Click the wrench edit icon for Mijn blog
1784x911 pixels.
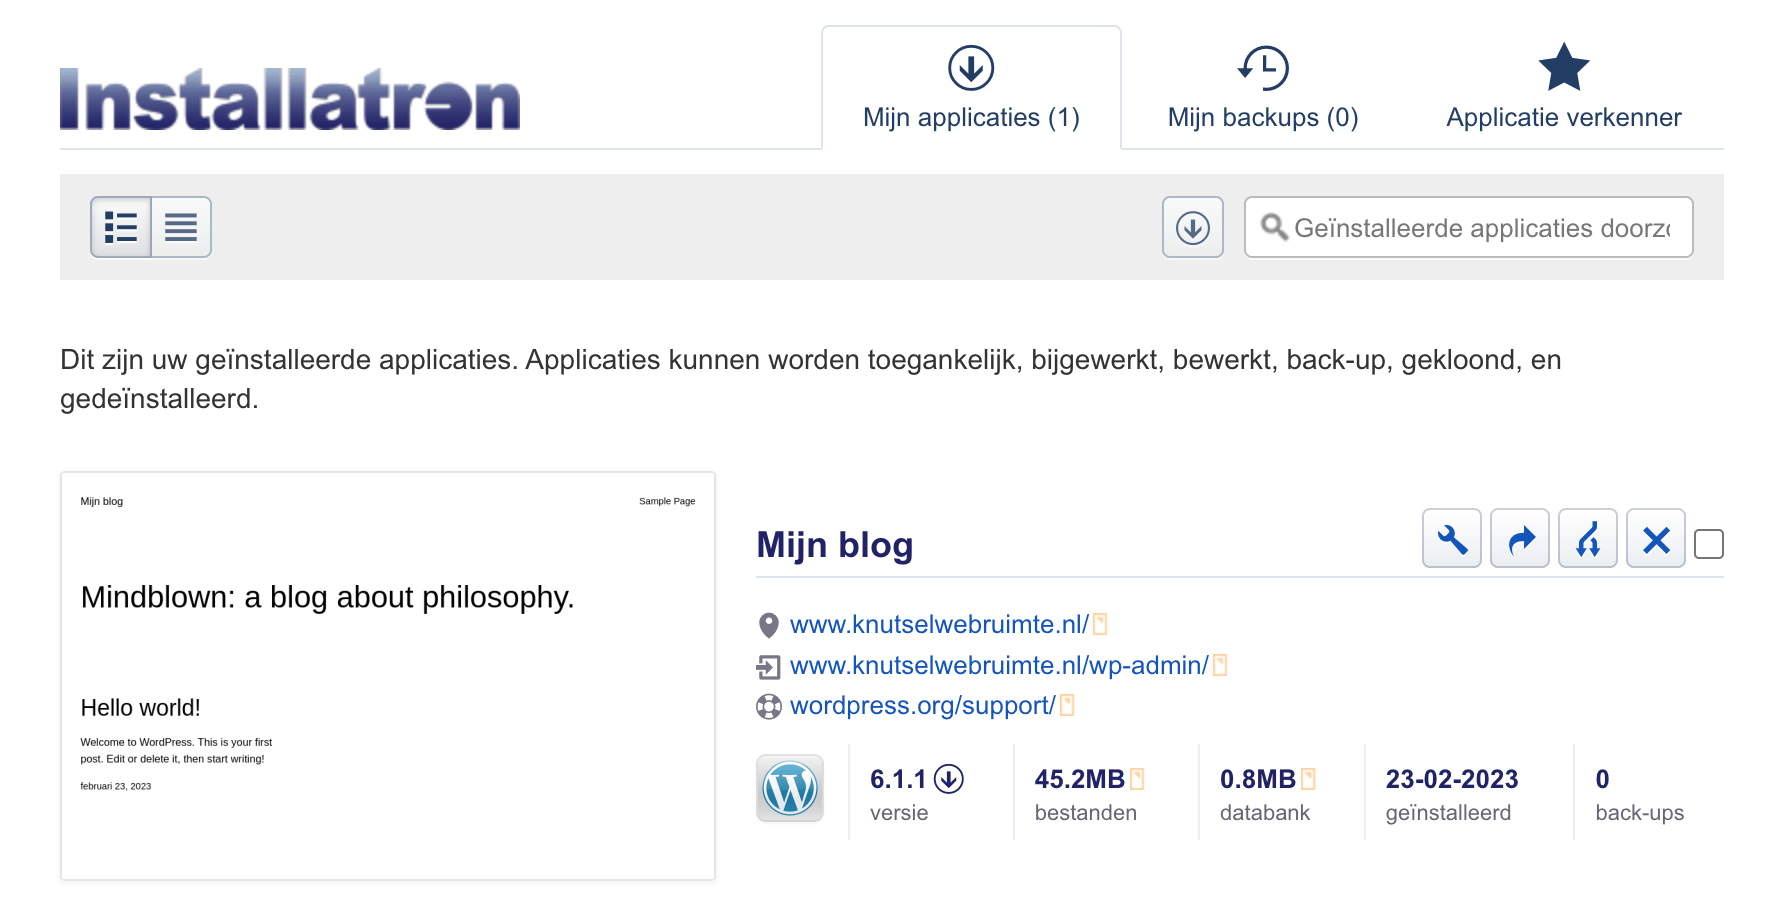(x=1452, y=539)
